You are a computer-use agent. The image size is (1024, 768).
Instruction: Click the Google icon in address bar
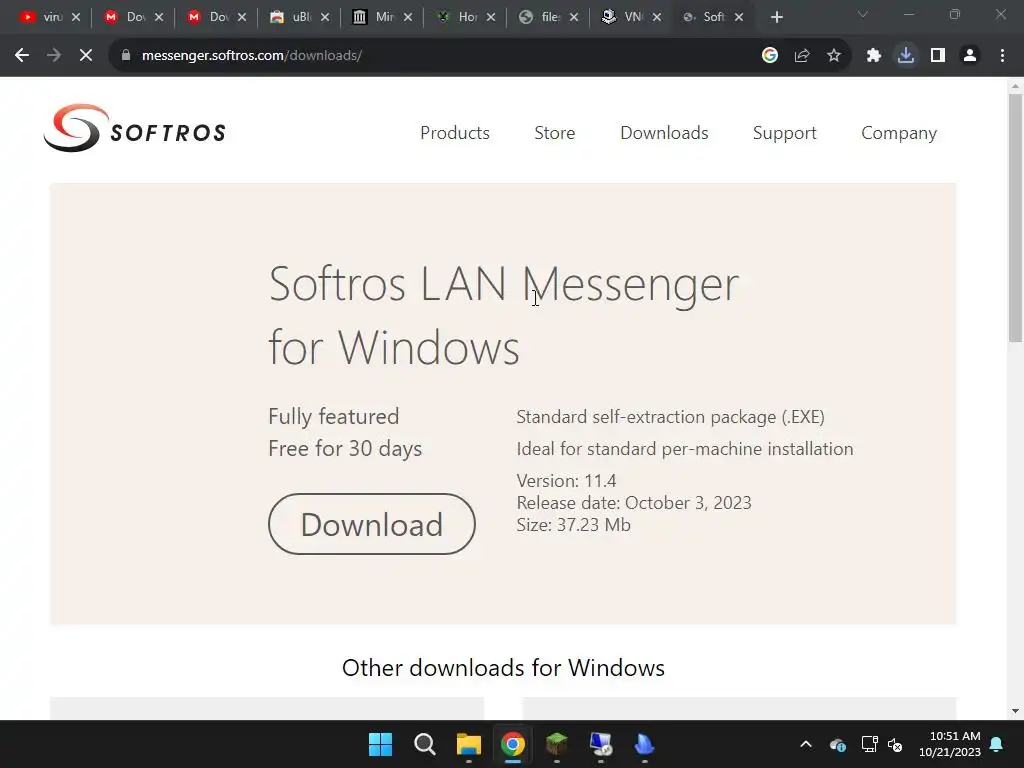tap(770, 56)
